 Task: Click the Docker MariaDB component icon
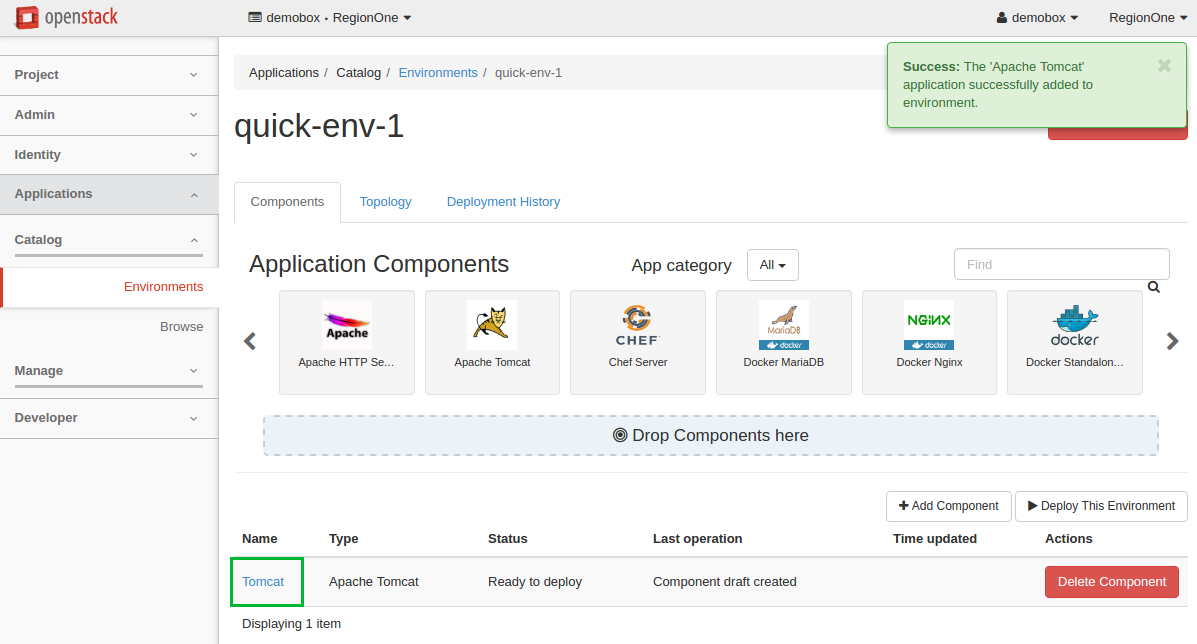783,324
